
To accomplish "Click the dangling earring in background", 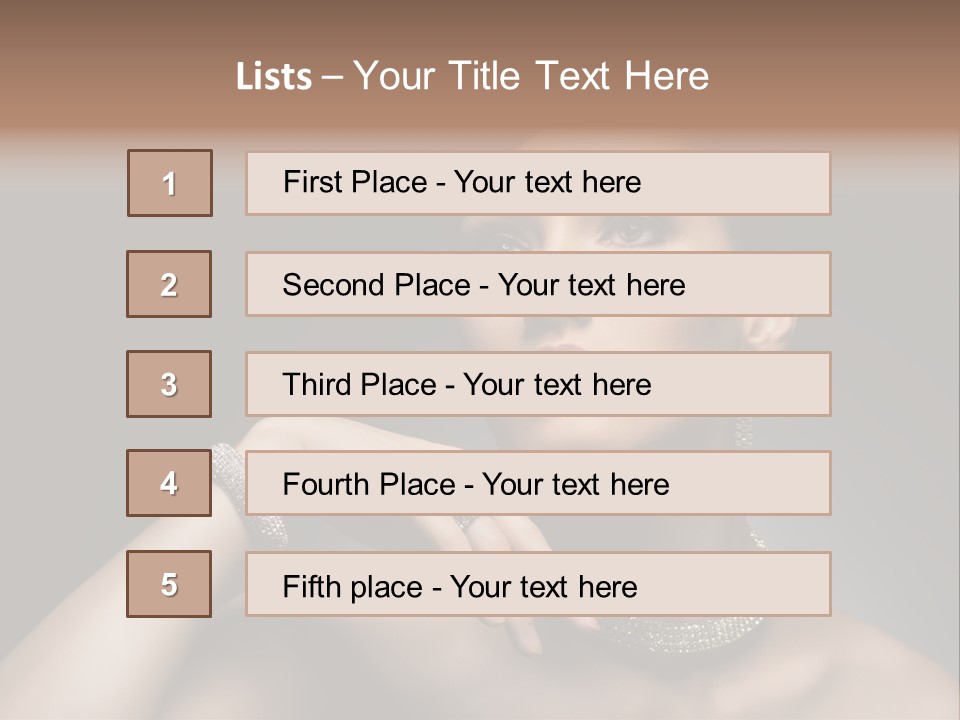I will [x=744, y=433].
